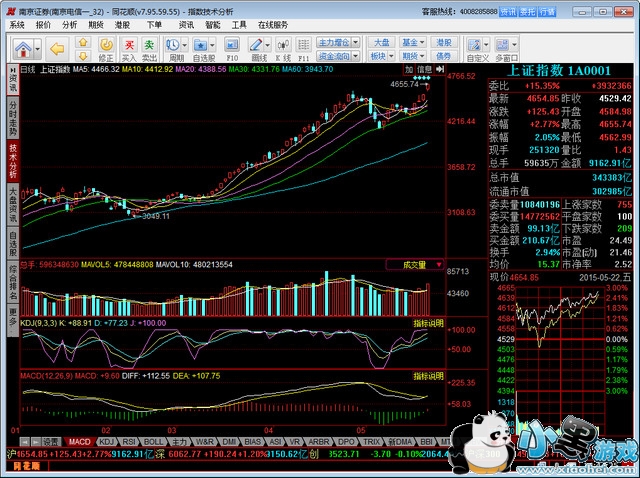
Task: Expand the 多窗口 dropdown arrow
Action: [x=514, y=45]
